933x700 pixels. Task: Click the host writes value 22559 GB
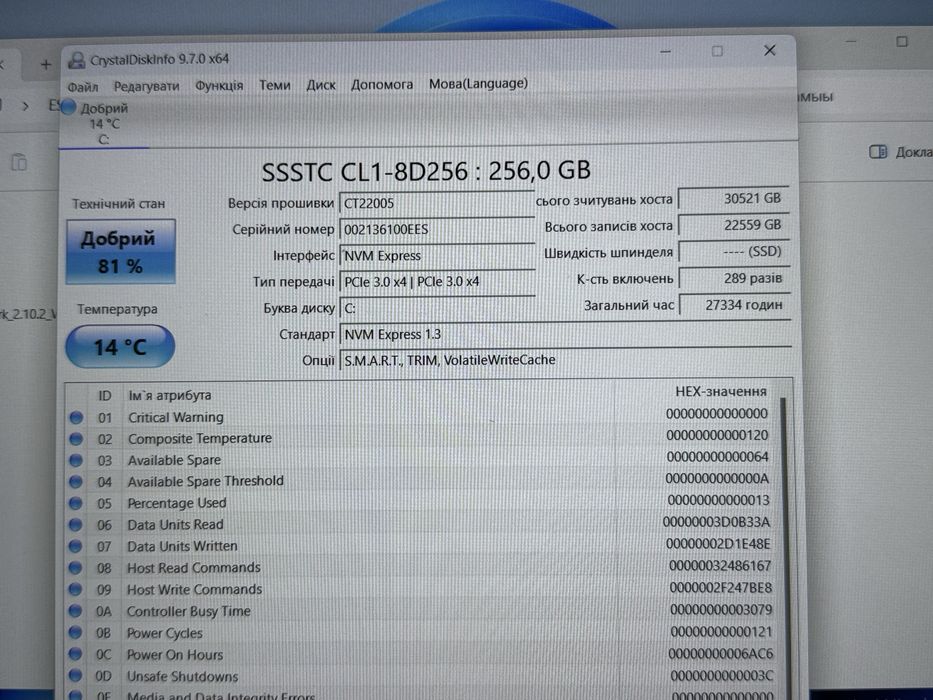(x=734, y=225)
